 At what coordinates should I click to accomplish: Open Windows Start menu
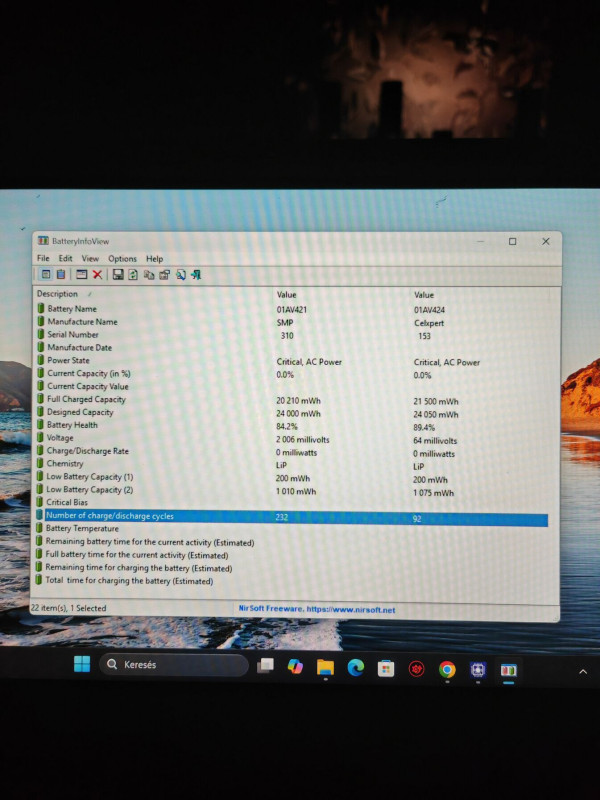(82, 664)
